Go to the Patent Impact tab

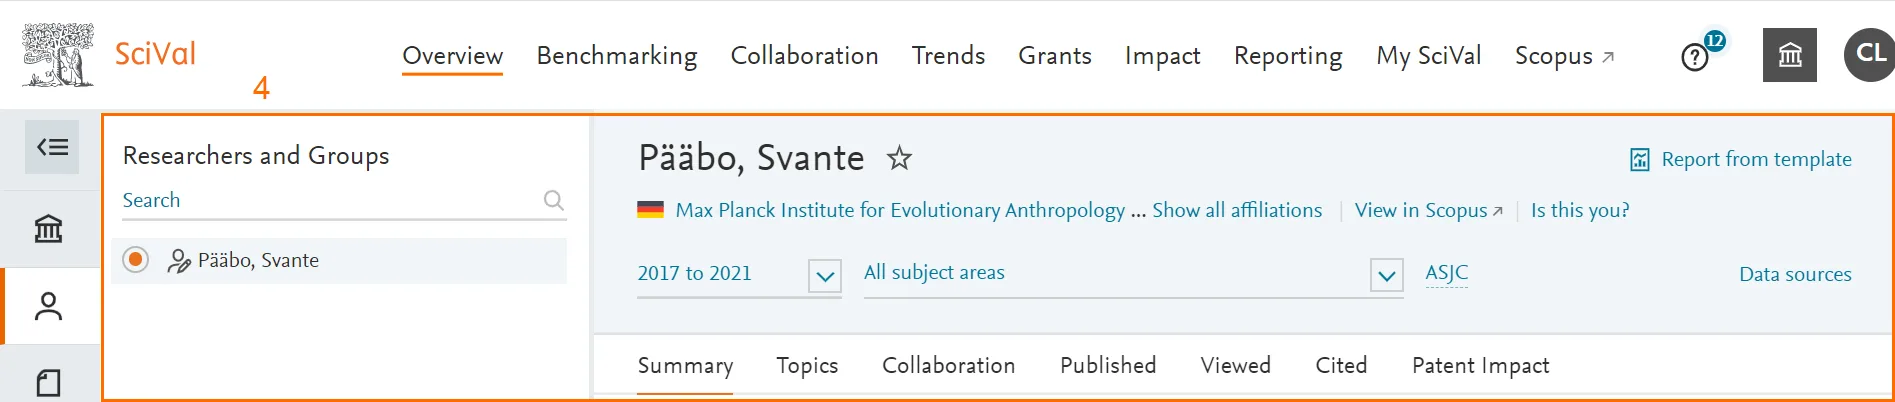1480,366
